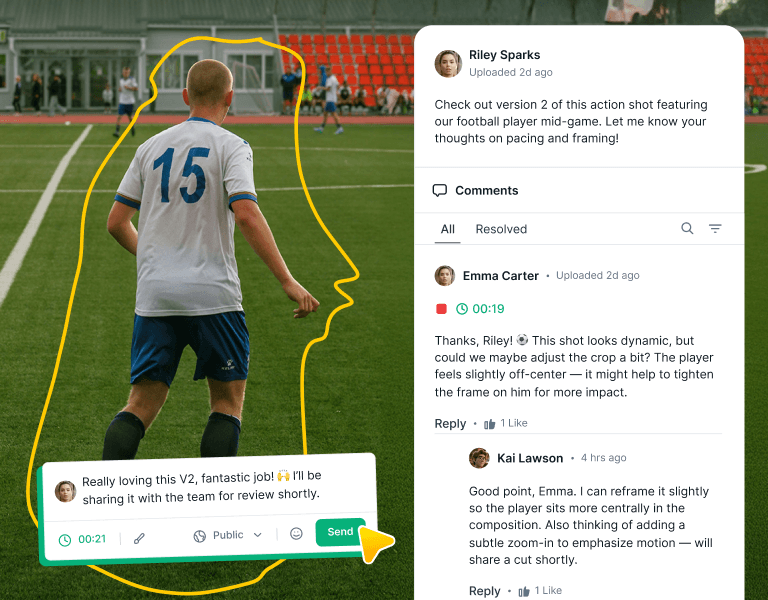Viewport: 768px width, 600px height.
Task: Click the red annotation color square
Action: [441, 309]
